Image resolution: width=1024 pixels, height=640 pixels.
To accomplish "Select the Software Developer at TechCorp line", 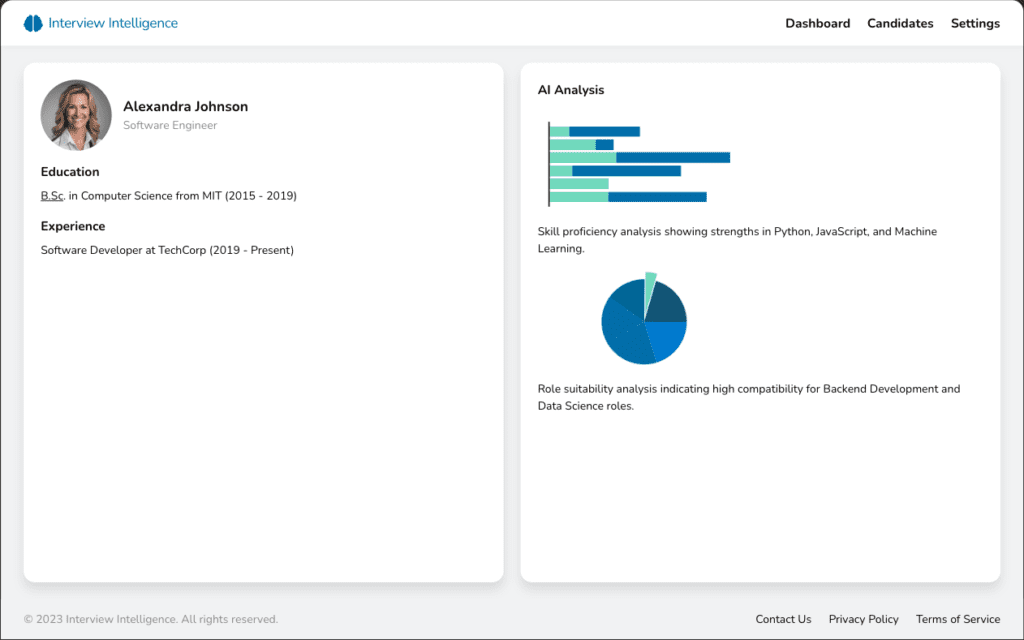I will [x=167, y=250].
